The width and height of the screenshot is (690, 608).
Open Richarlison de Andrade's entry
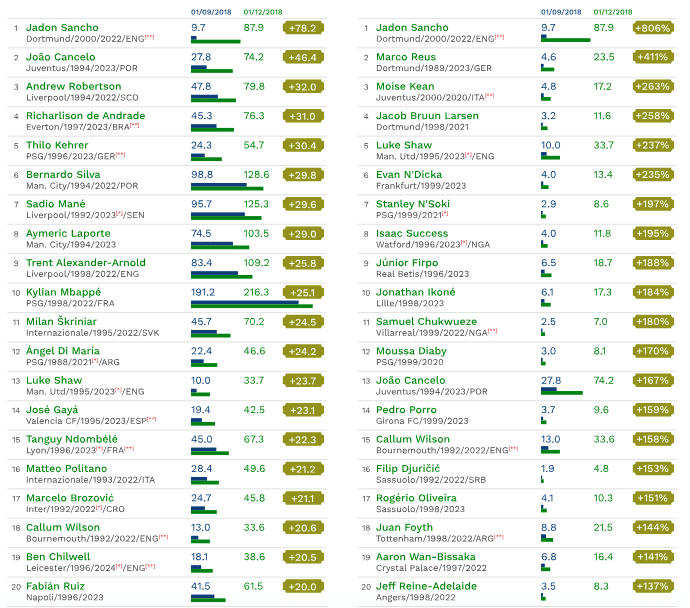point(85,116)
